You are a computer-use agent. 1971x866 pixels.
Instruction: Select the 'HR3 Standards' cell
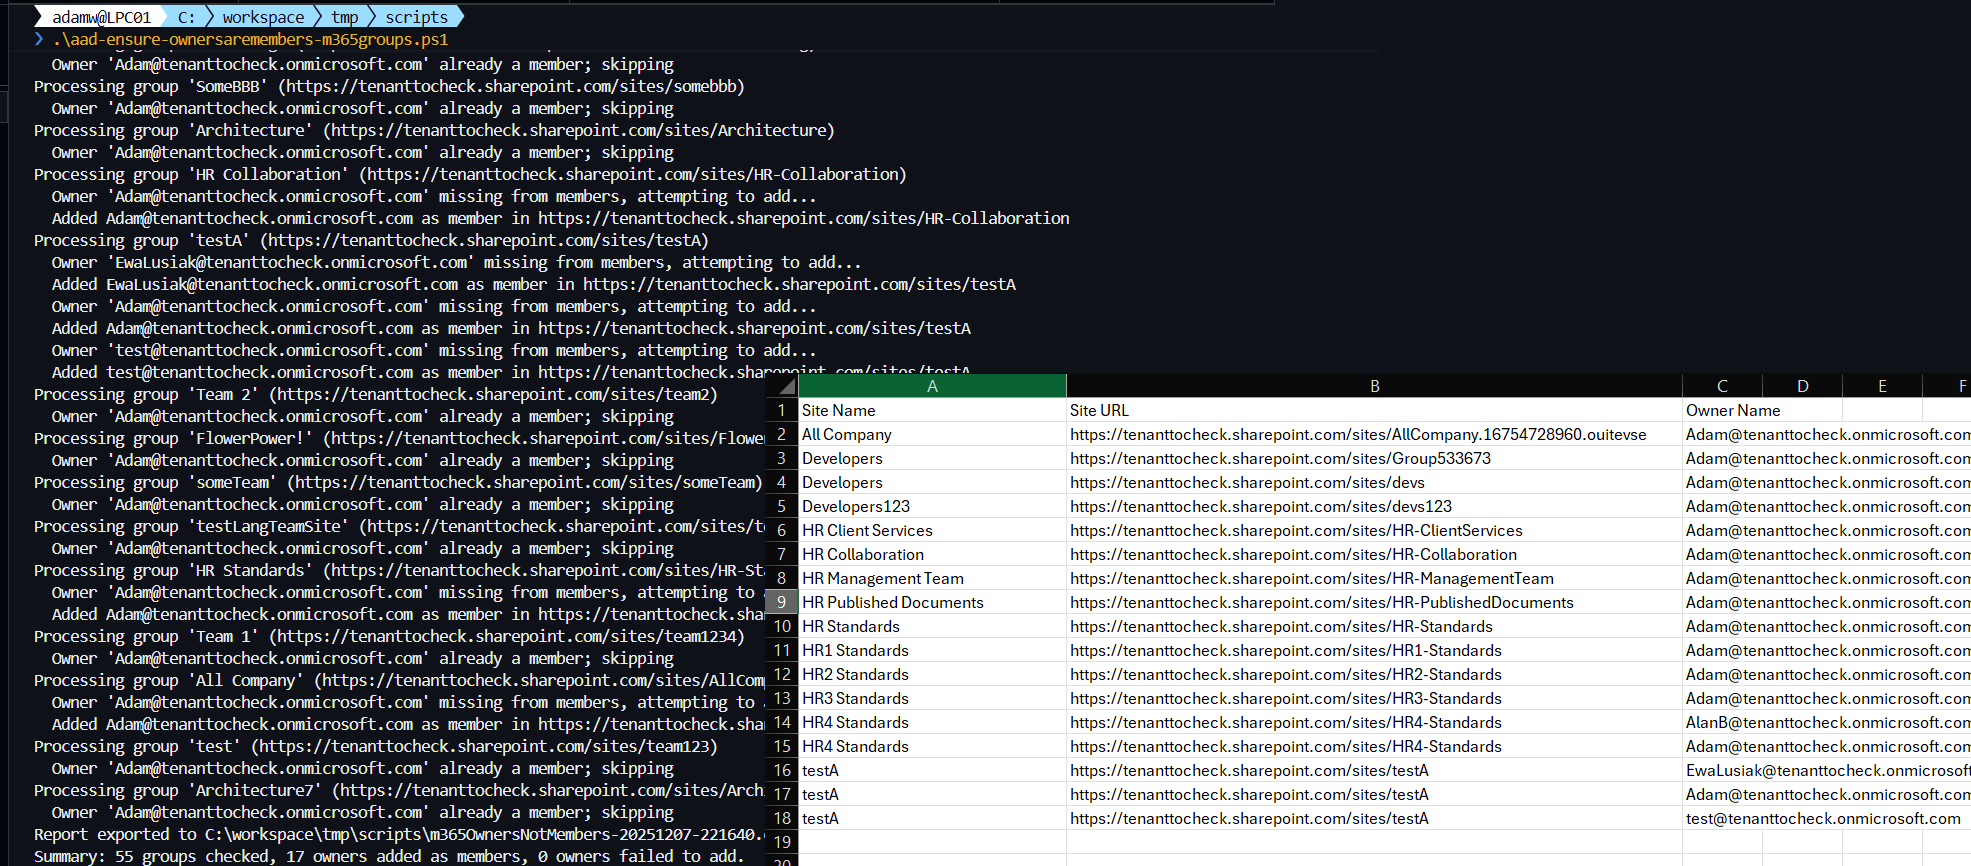932,698
